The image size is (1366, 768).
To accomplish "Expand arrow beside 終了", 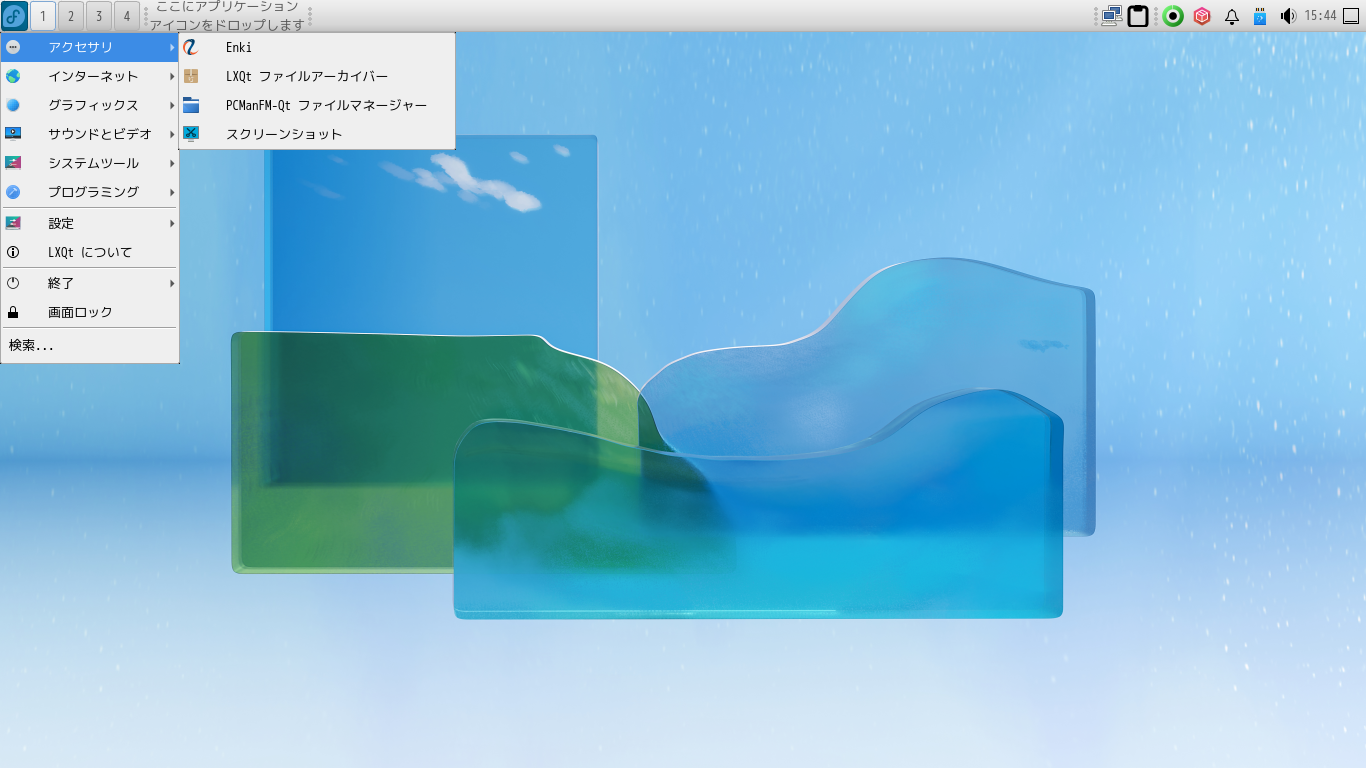I will [172, 283].
